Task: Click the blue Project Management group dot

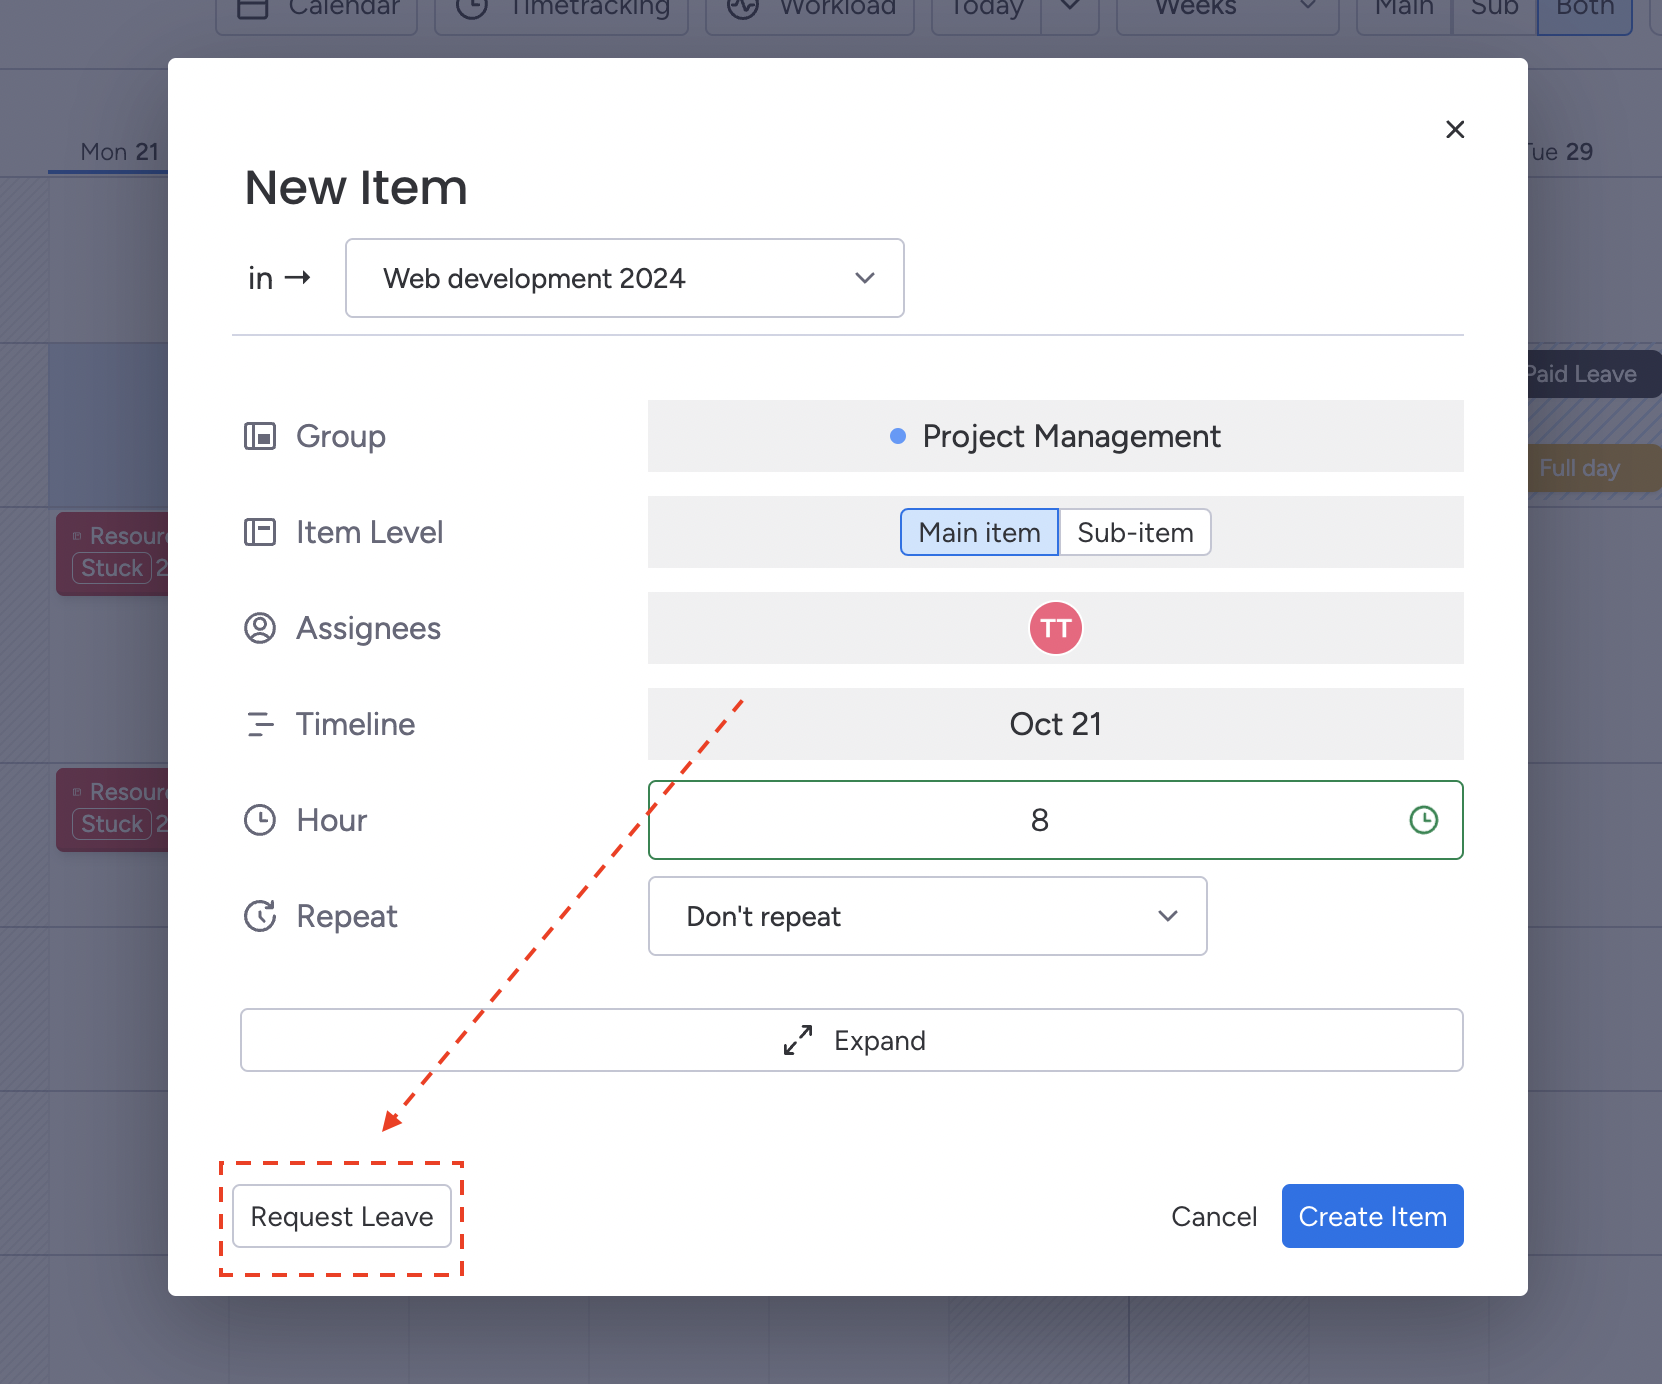Action: (x=898, y=436)
